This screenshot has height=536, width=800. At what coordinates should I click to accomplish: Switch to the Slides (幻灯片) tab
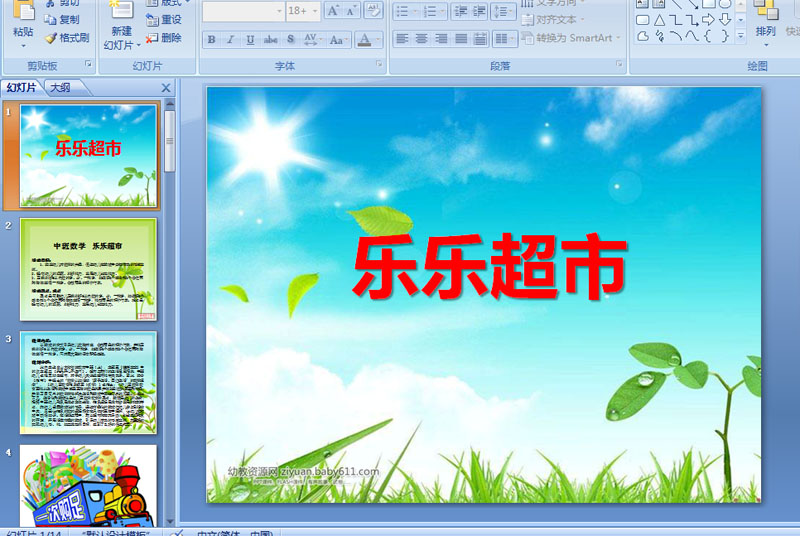(x=21, y=88)
